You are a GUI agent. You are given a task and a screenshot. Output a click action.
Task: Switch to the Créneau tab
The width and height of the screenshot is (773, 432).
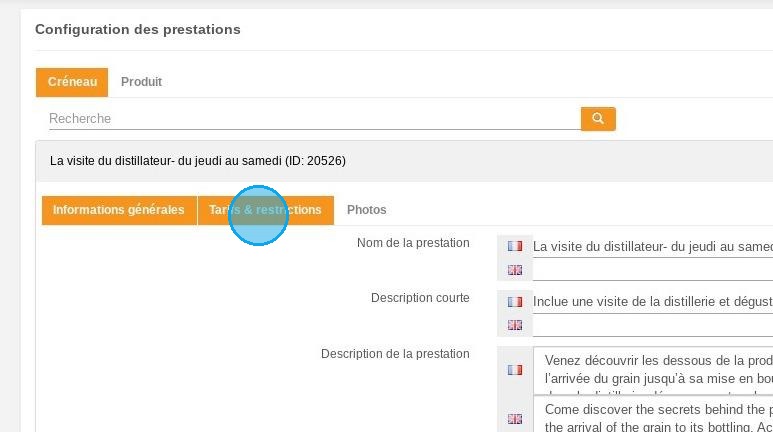pyautogui.click(x=72, y=82)
